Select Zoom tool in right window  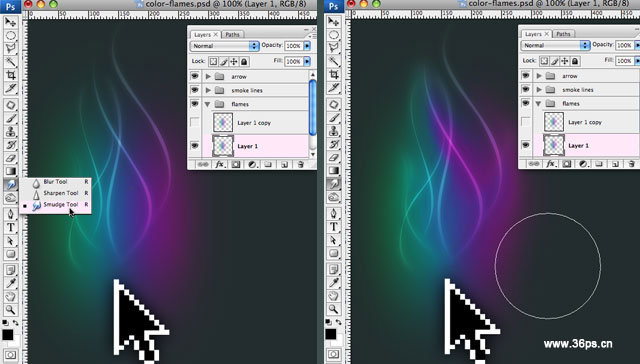pos(334,309)
